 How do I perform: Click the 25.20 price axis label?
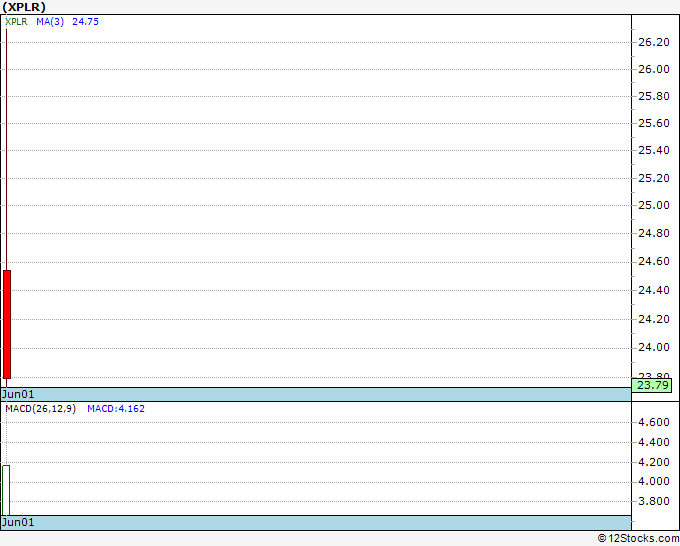click(654, 178)
